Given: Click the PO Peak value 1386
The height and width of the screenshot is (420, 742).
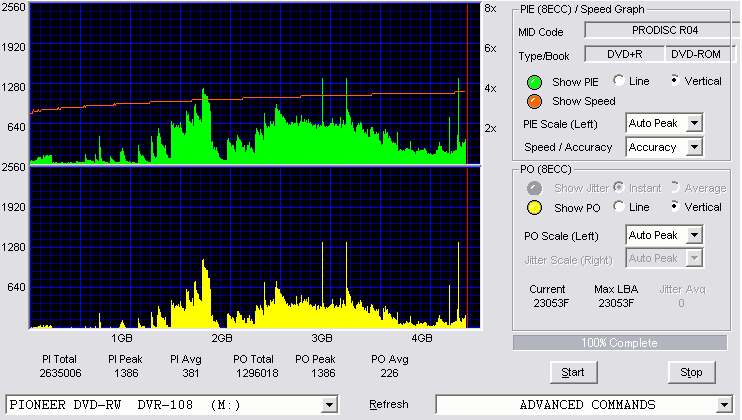Looking at the screenshot, I should 323,373.
